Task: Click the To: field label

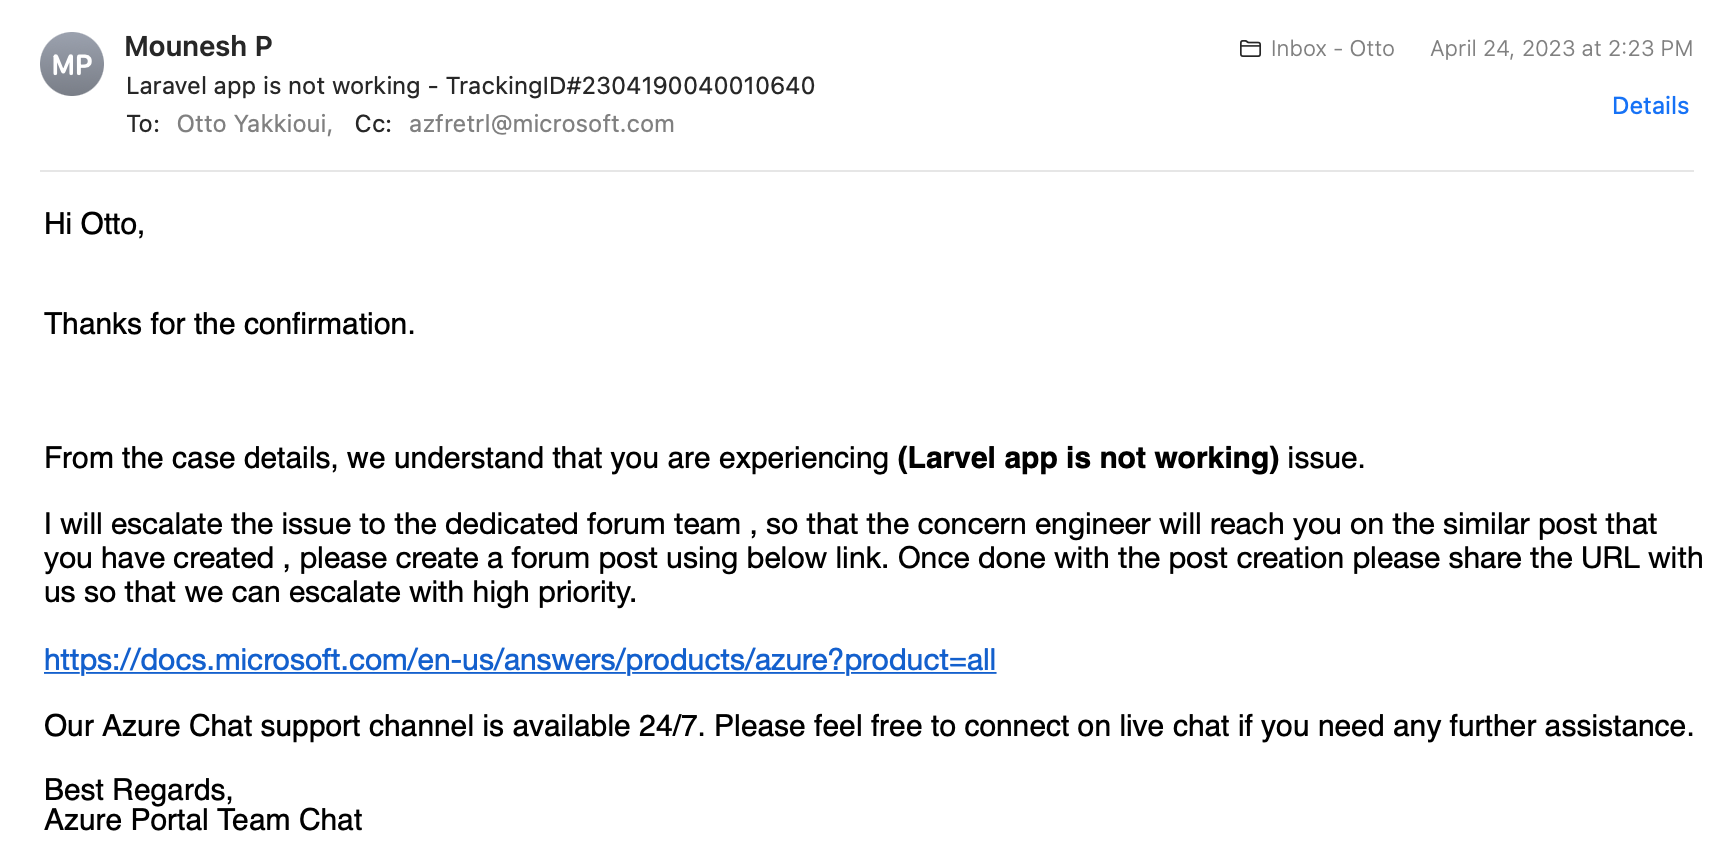Action: click(x=143, y=124)
